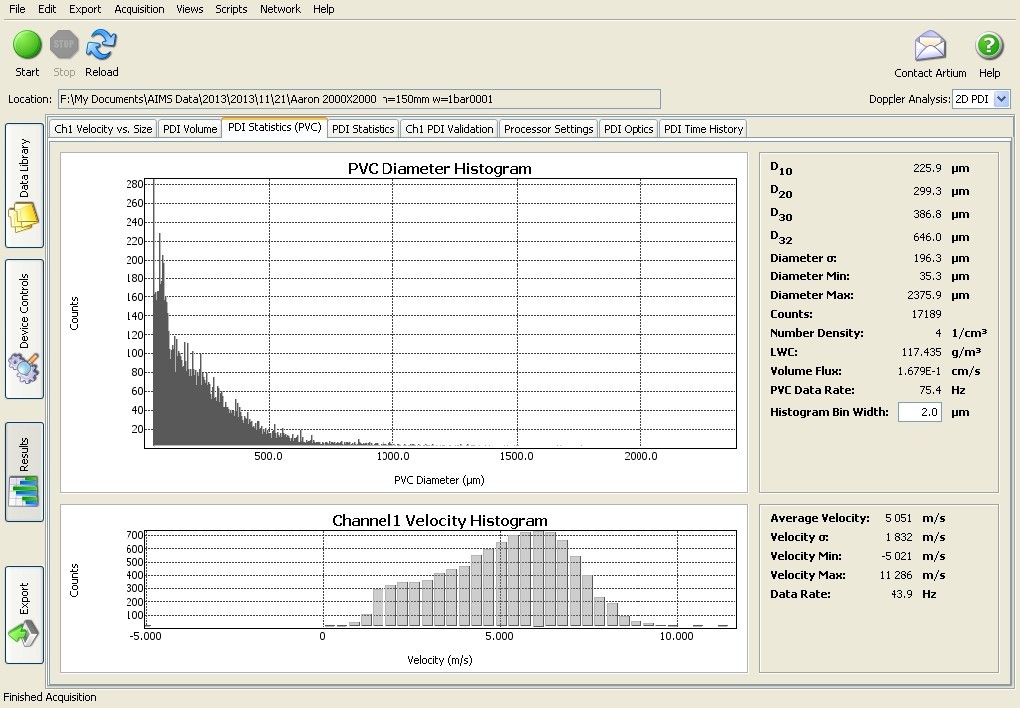The width and height of the screenshot is (1020, 708).
Task: Open the PDI Time History tab
Action: (703, 129)
